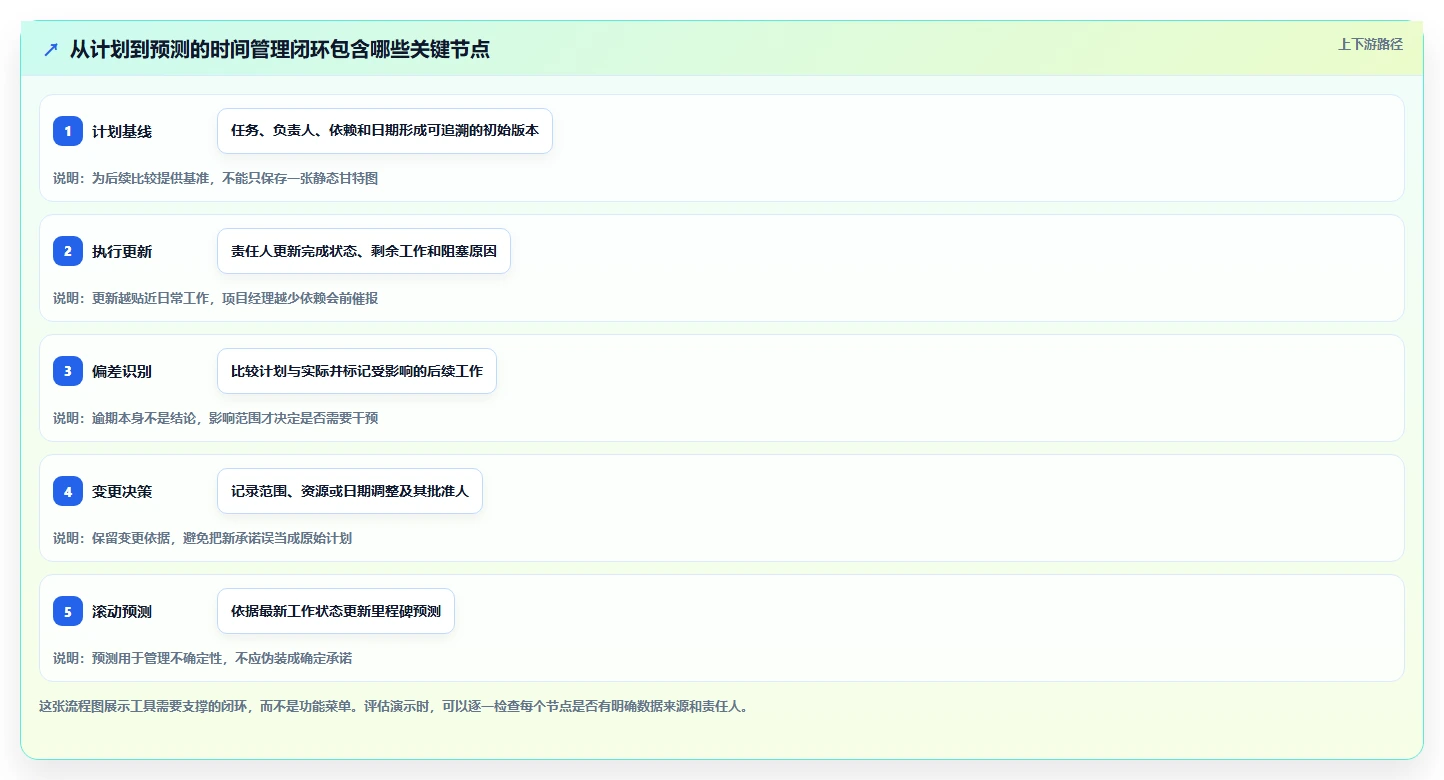Click the 上下游路径 label

[x=1370, y=44]
